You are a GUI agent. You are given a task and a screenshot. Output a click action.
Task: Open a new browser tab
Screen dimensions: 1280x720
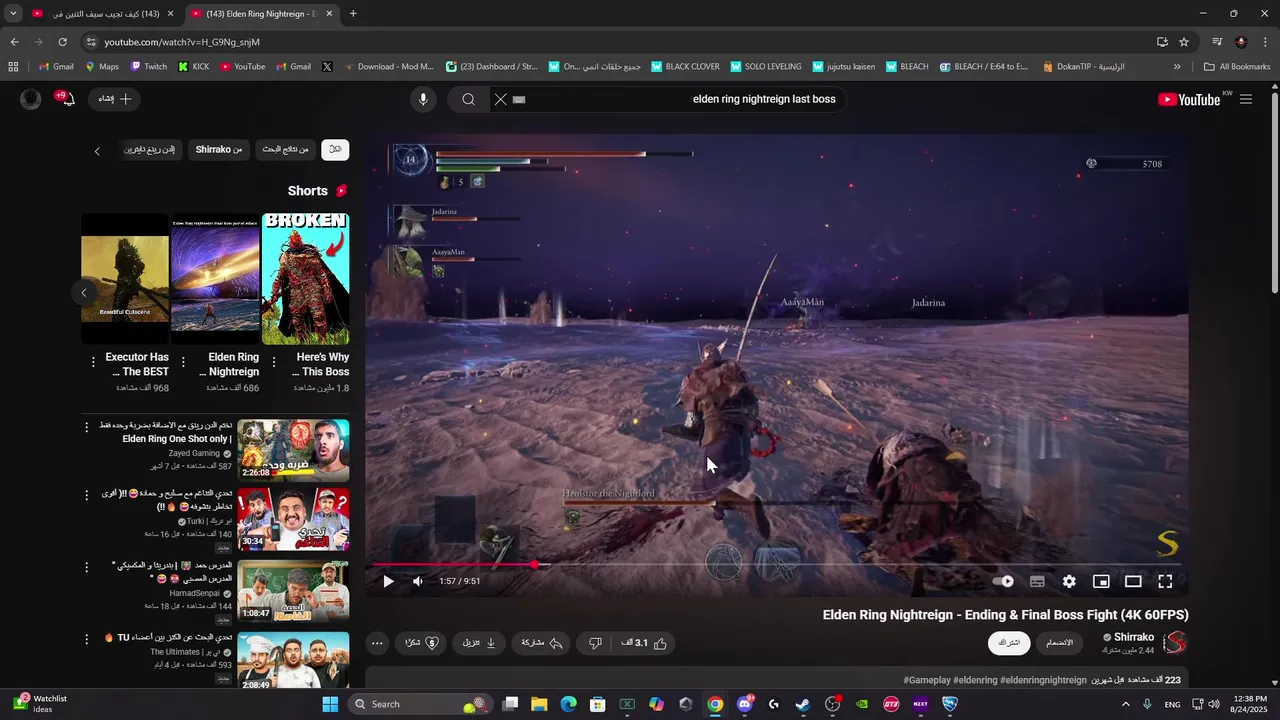(x=353, y=14)
